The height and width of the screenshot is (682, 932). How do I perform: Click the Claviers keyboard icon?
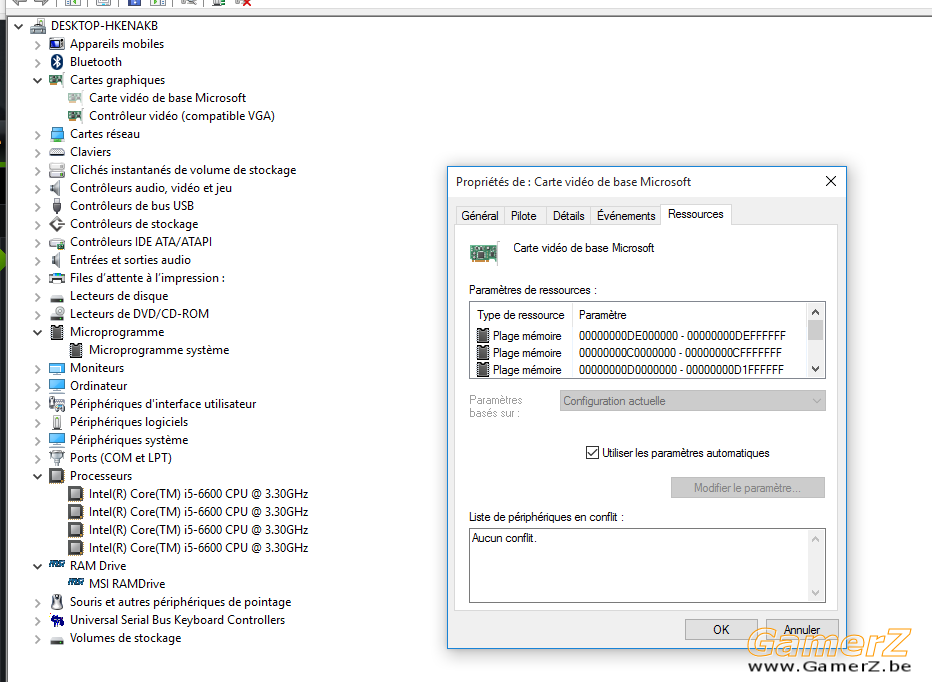tap(57, 152)
